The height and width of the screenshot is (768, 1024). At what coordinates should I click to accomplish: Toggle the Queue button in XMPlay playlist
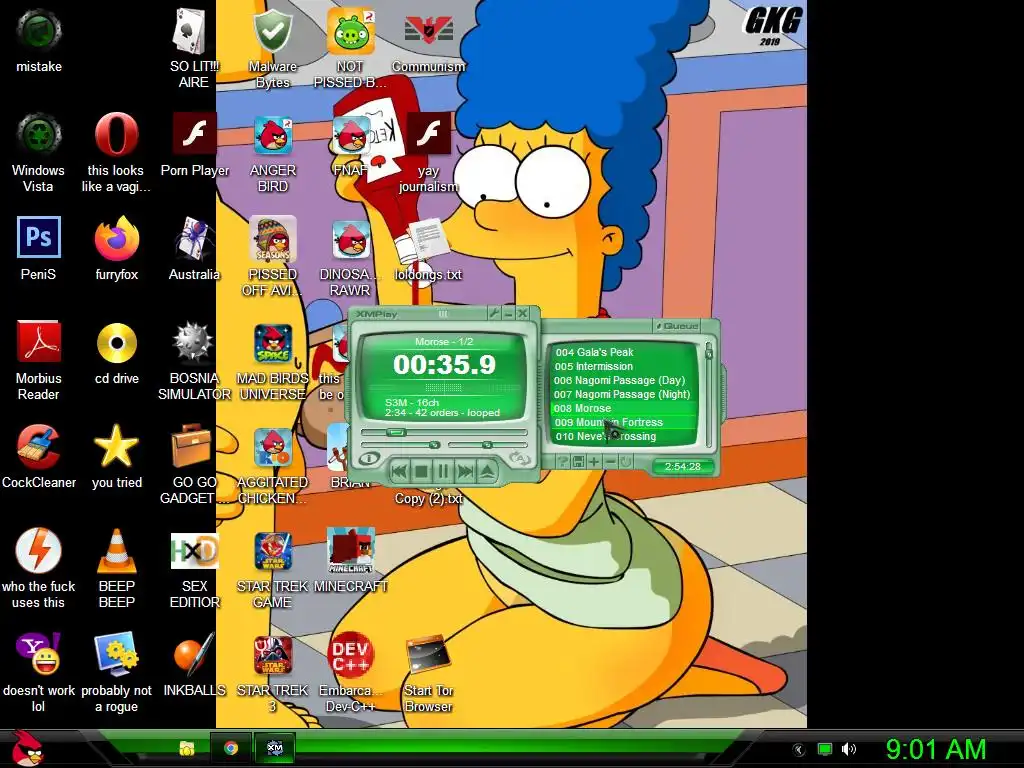coord(678,326)
